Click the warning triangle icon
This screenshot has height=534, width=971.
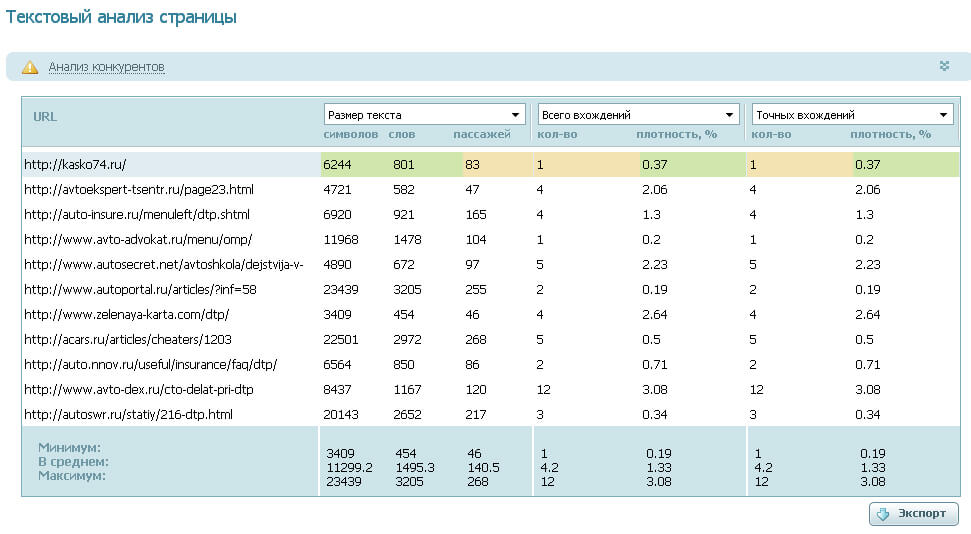[x=30, y=67]
